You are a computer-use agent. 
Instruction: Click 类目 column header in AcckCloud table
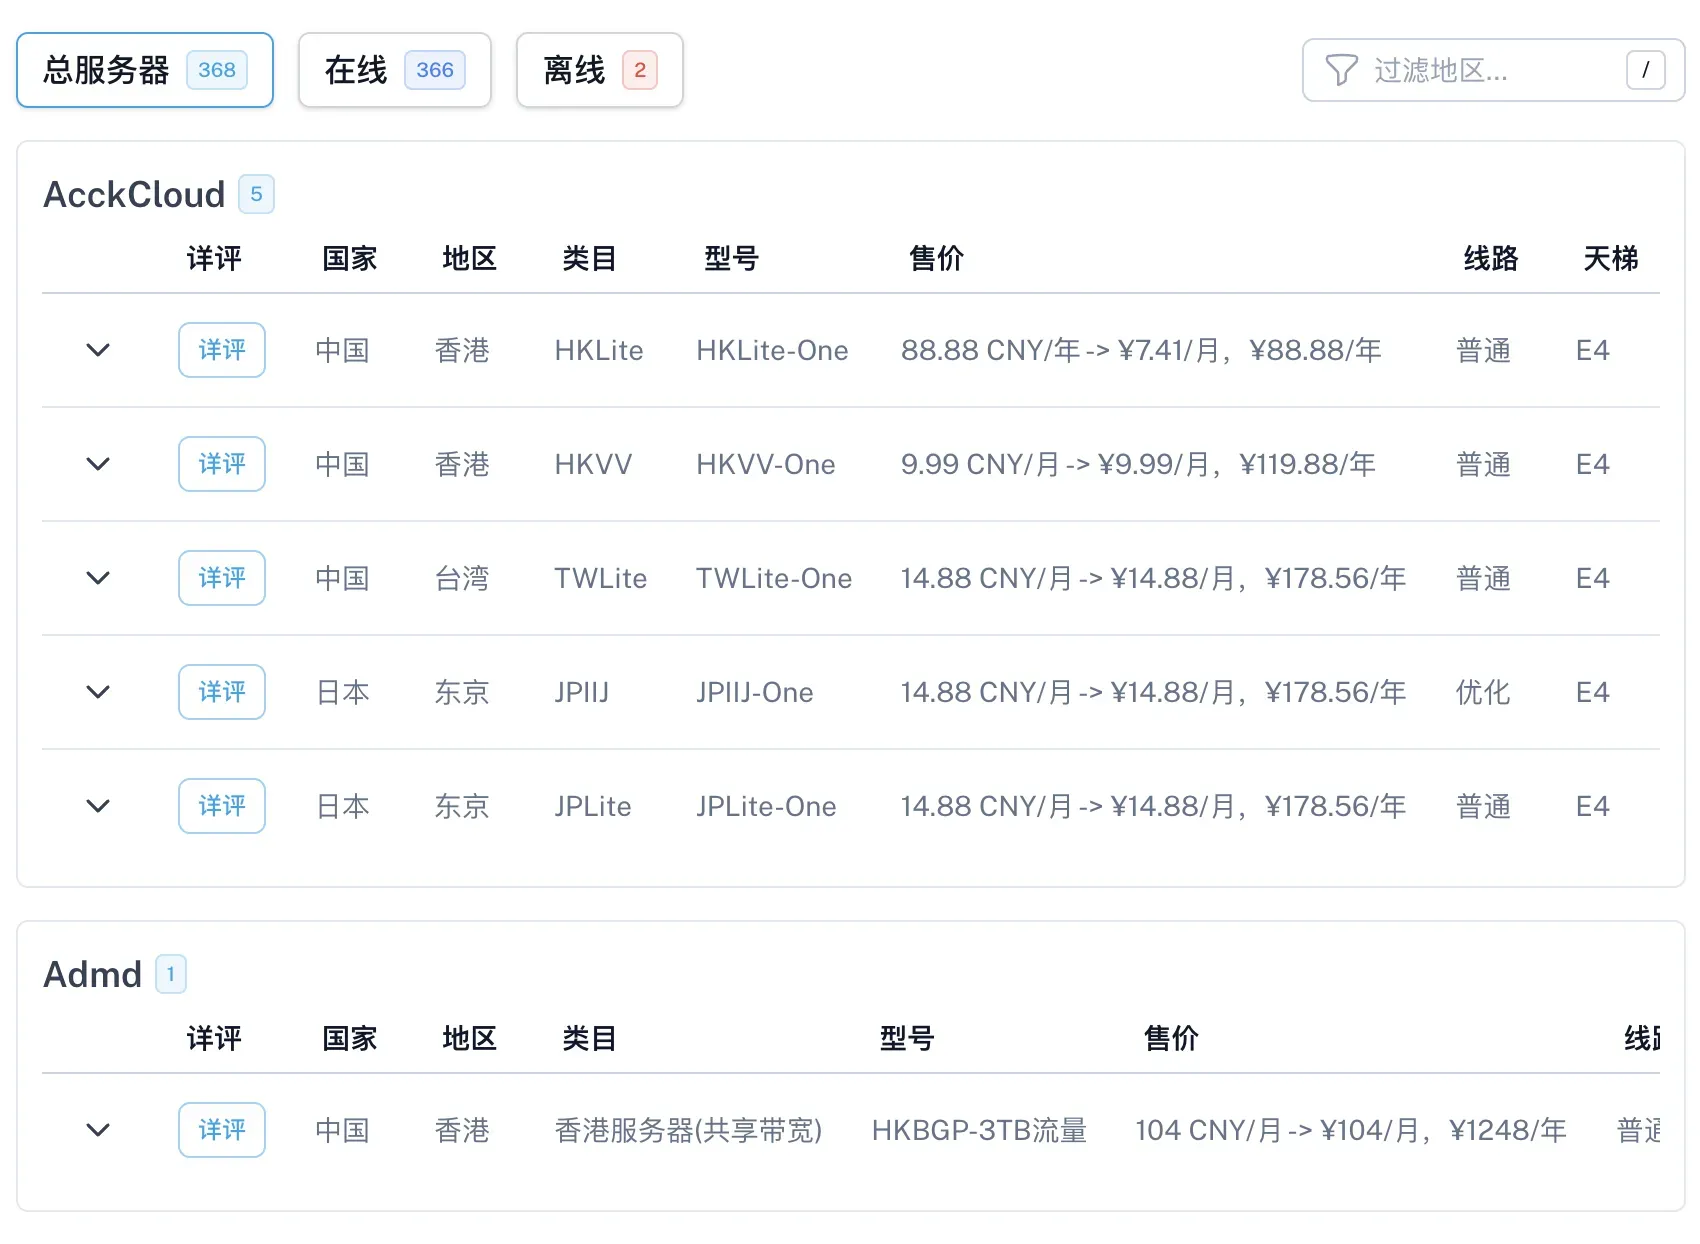click(x=589, y=258)
